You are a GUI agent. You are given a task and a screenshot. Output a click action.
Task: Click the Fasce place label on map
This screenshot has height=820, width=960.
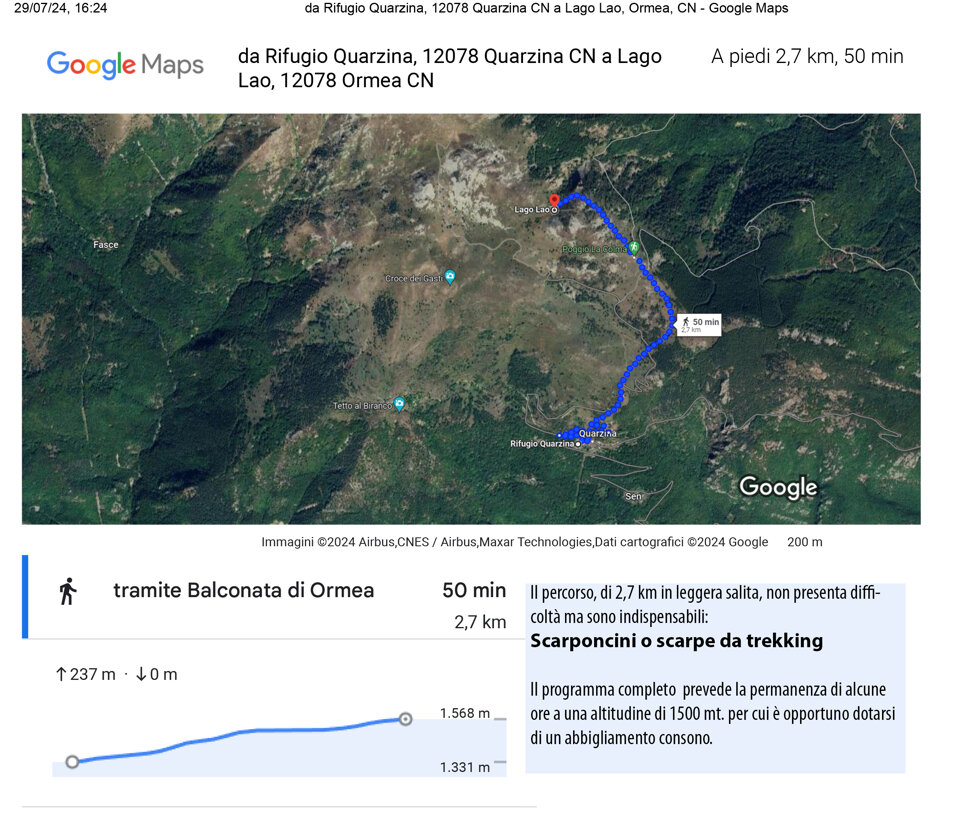pyautogui.click(x=105, y=245)
